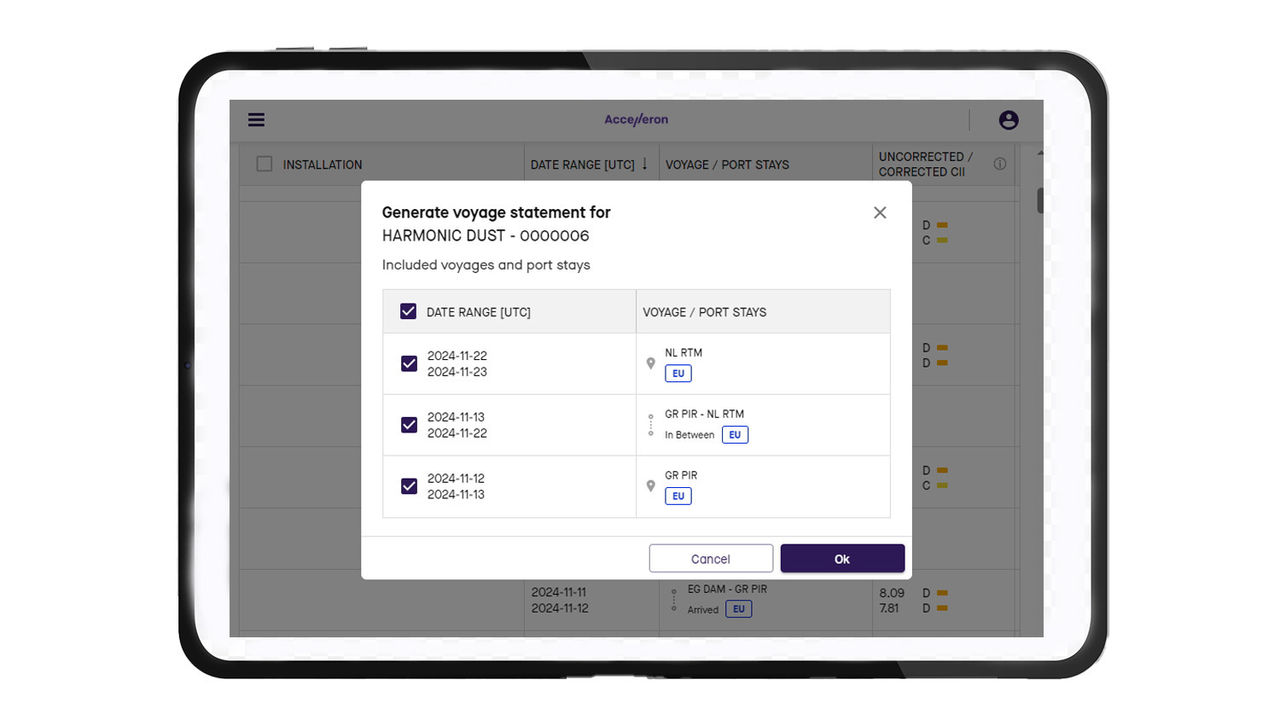Screen dimensions: 1280x720
Task: Click the background VOYAGE / PORT STAYS header
Action: coord(727,164)
